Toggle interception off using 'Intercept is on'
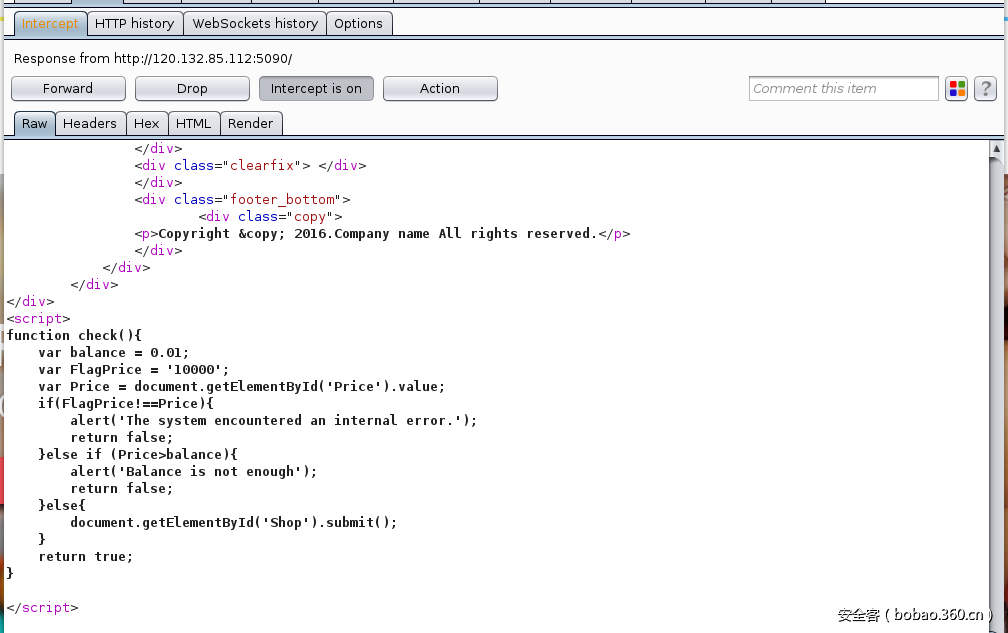1008x633 pixels. [x=316, y=88]
